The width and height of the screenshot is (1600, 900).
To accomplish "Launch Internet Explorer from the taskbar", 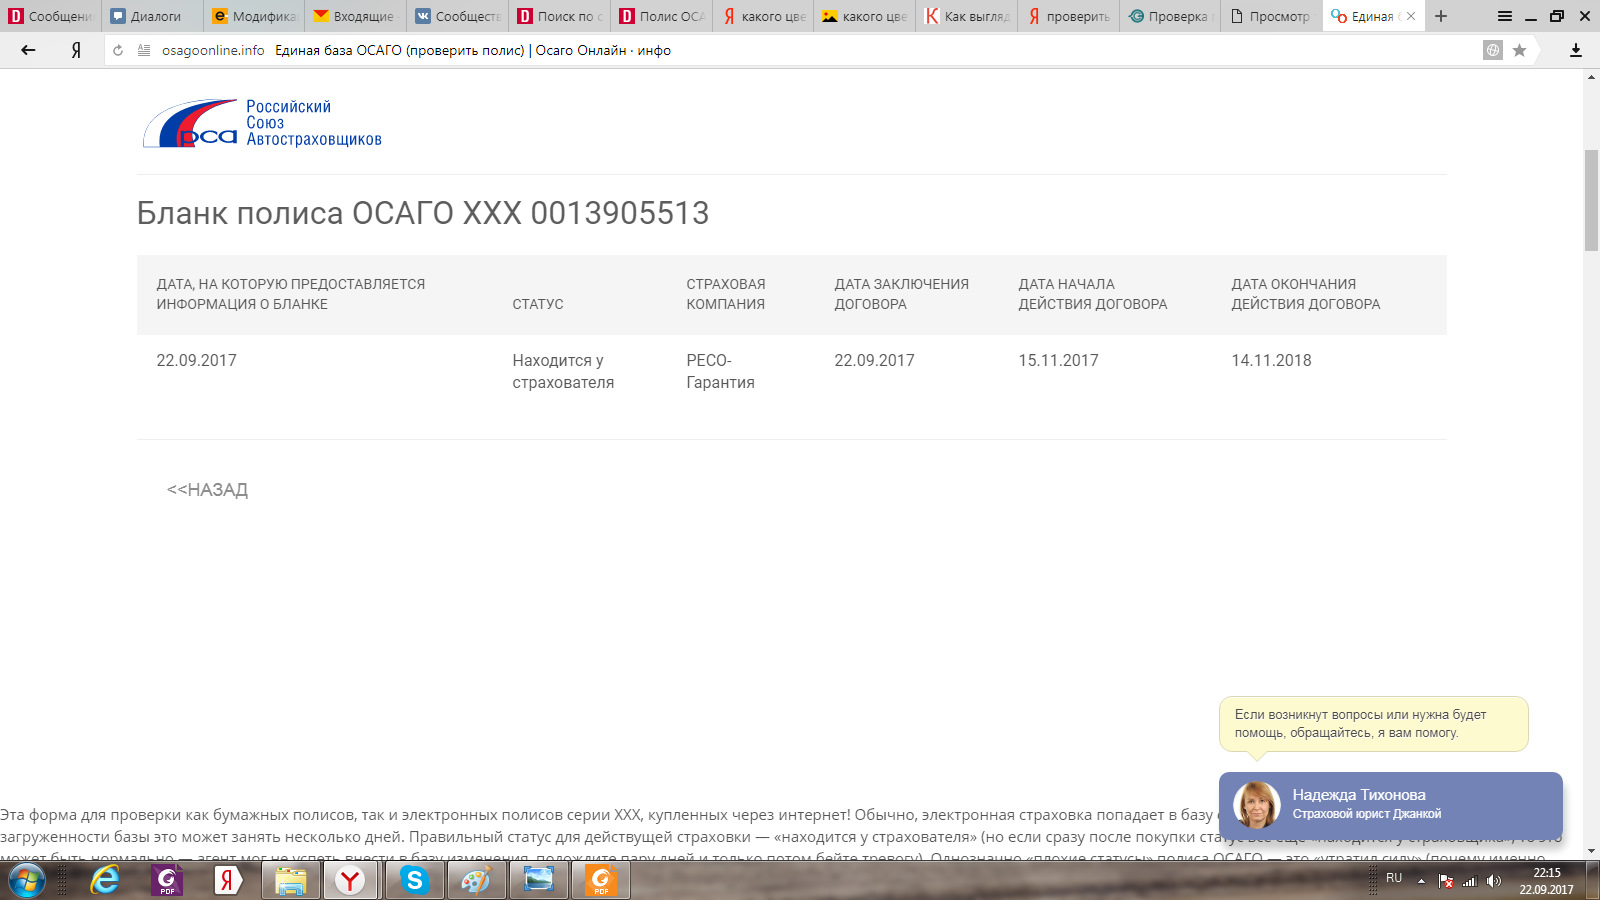I will (x=105, y=880).
